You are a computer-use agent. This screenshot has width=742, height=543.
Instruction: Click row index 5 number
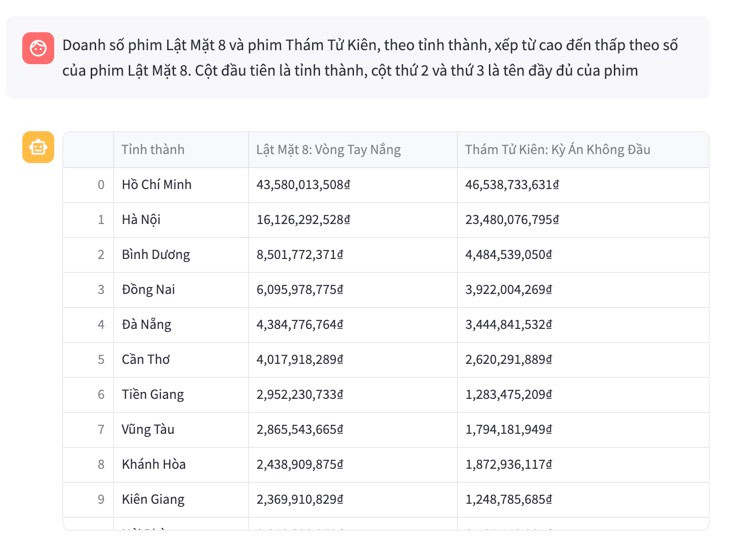click(100, 359)
